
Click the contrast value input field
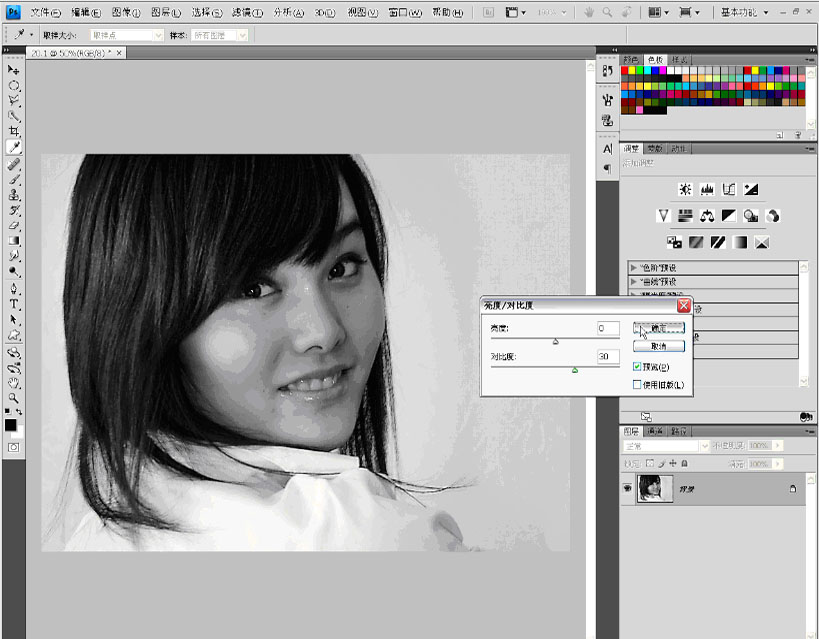(x=608, y=356)
